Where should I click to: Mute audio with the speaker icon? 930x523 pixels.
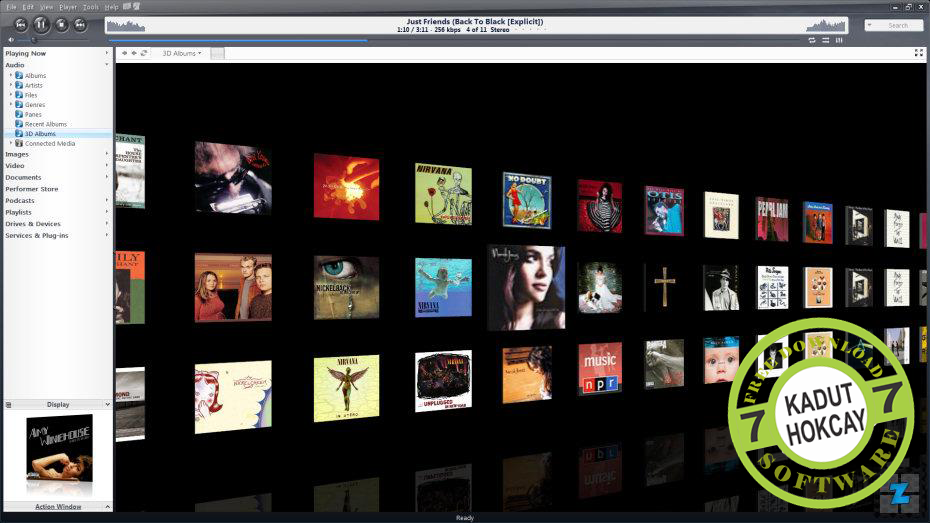(x=11, y=40)
